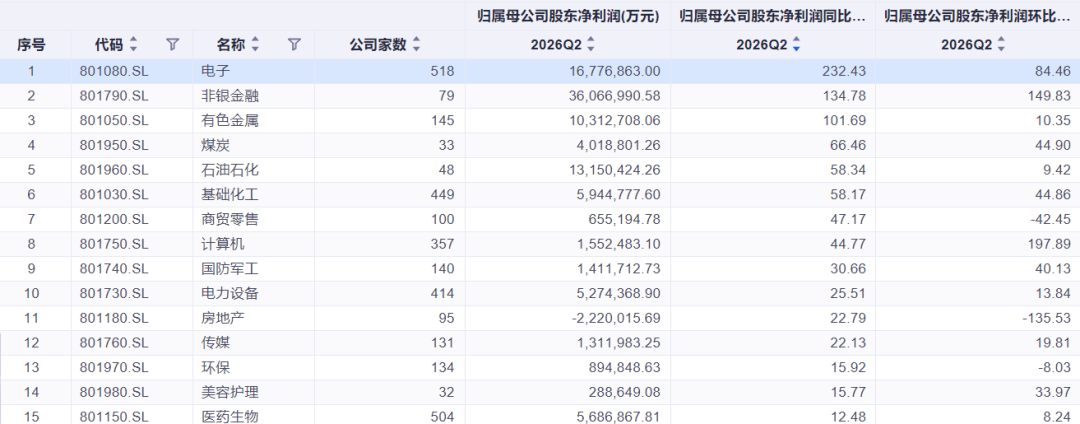Click year-over-year value 232.43

(844, 71)
